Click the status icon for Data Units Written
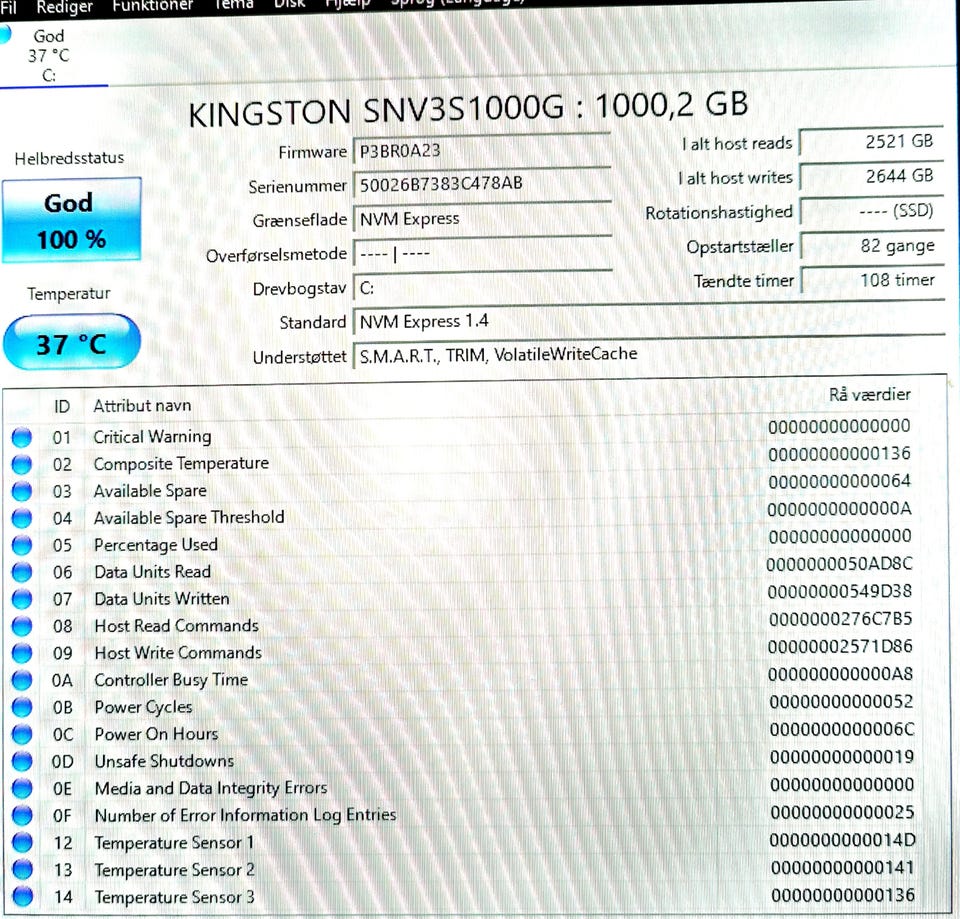 coord(21,599)
